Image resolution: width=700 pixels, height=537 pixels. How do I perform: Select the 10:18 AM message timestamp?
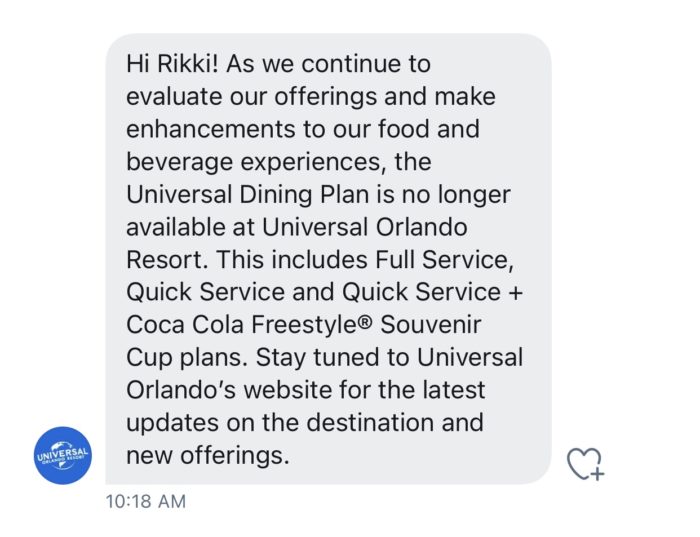146,501
